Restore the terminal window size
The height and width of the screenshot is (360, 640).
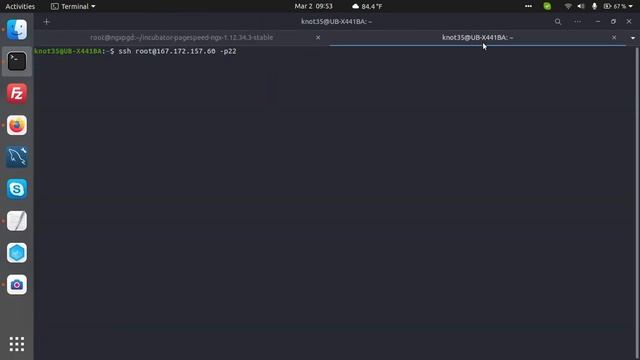[613, 22]
